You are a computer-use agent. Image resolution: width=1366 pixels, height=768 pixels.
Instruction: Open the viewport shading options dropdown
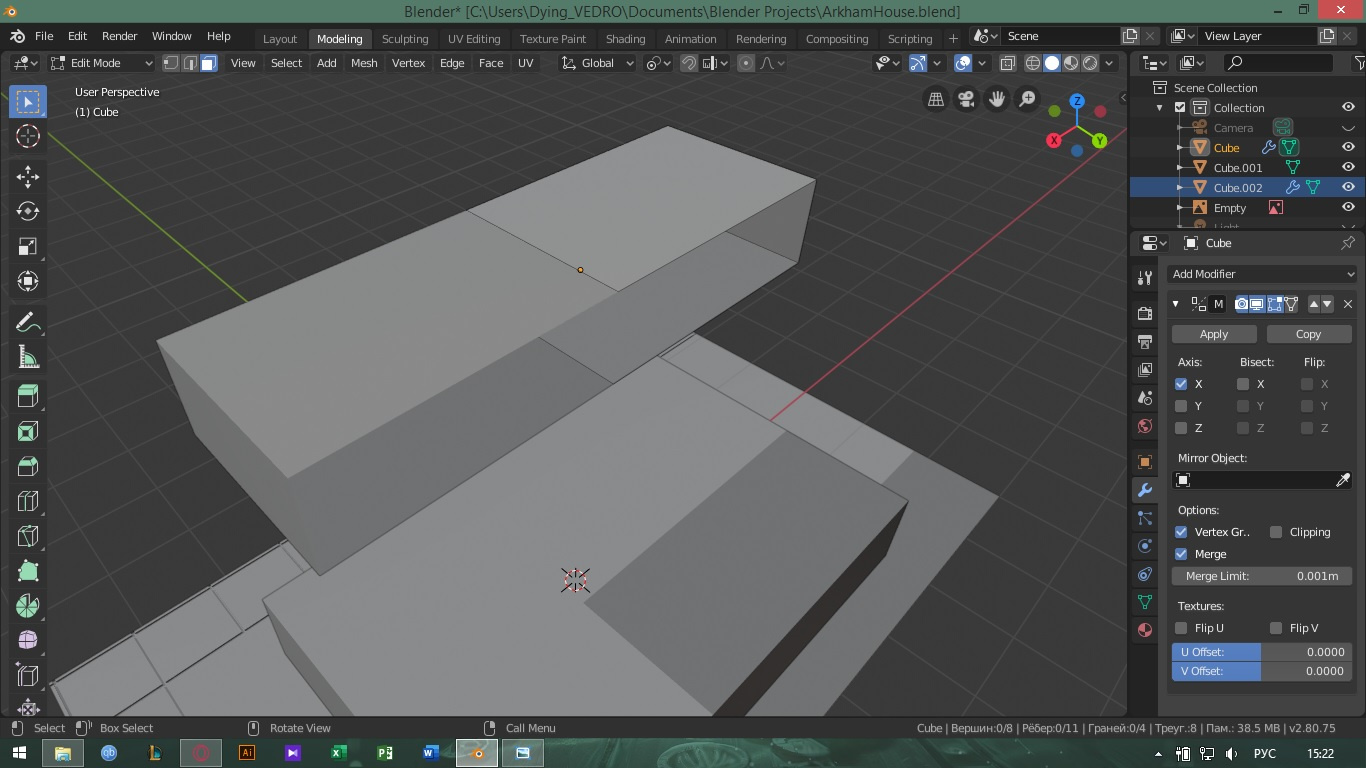click(x=1109, y=63)
